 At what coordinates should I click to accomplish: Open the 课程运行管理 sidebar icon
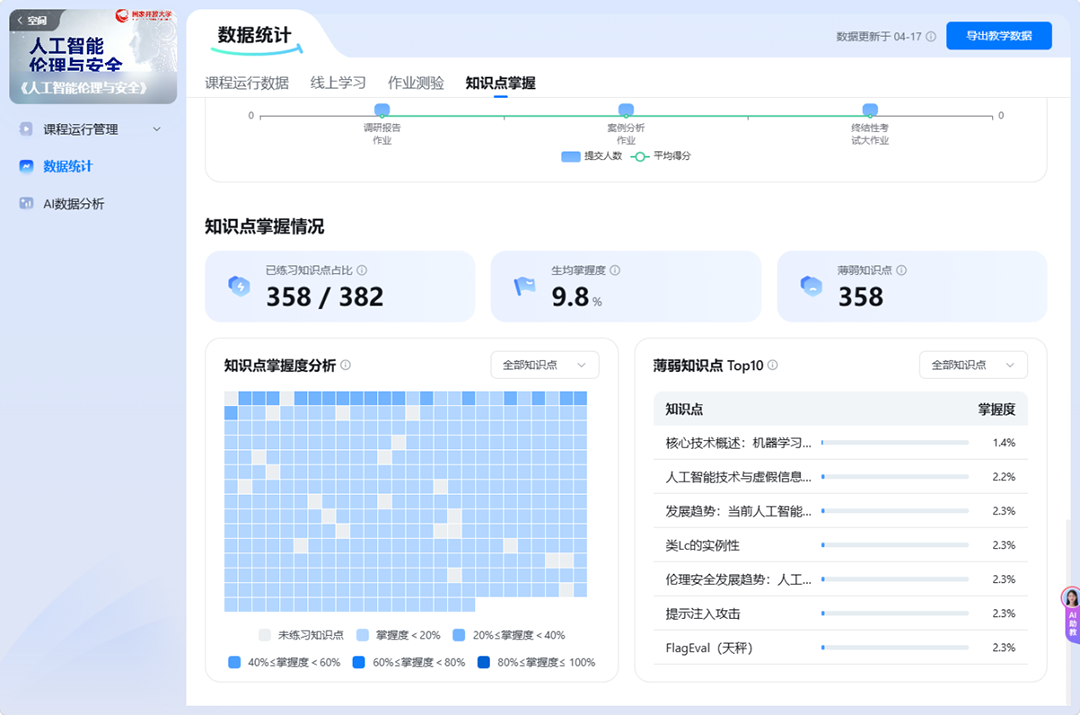tap(26, 129)
